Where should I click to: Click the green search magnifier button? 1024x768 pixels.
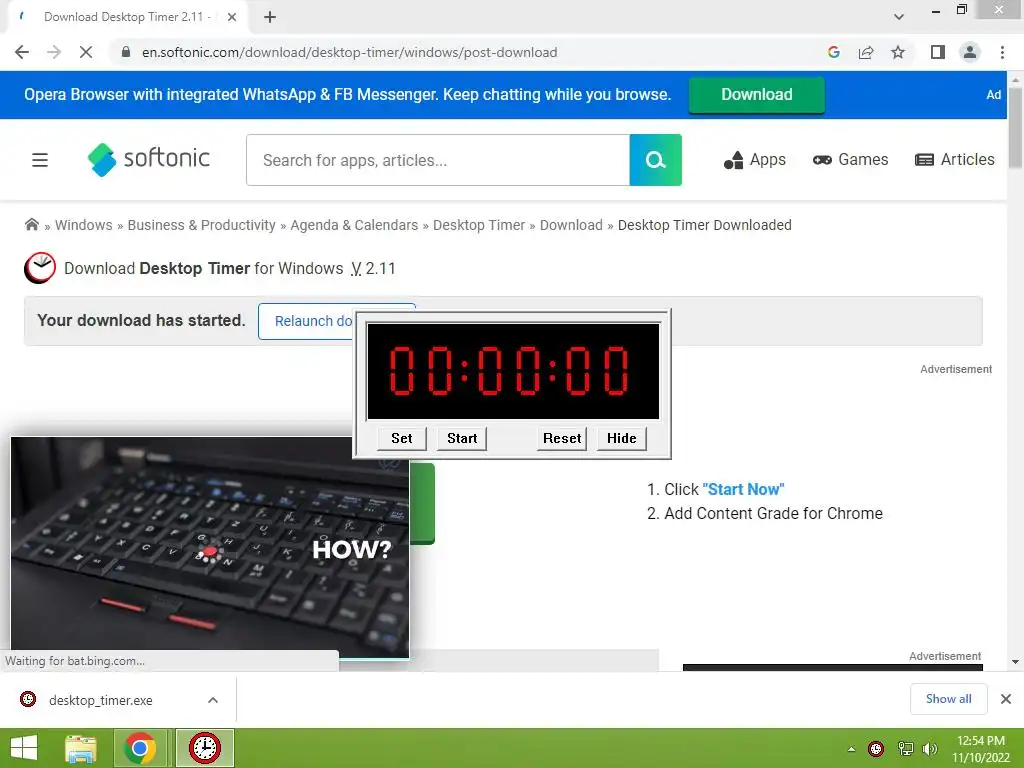tap(655, 160)
